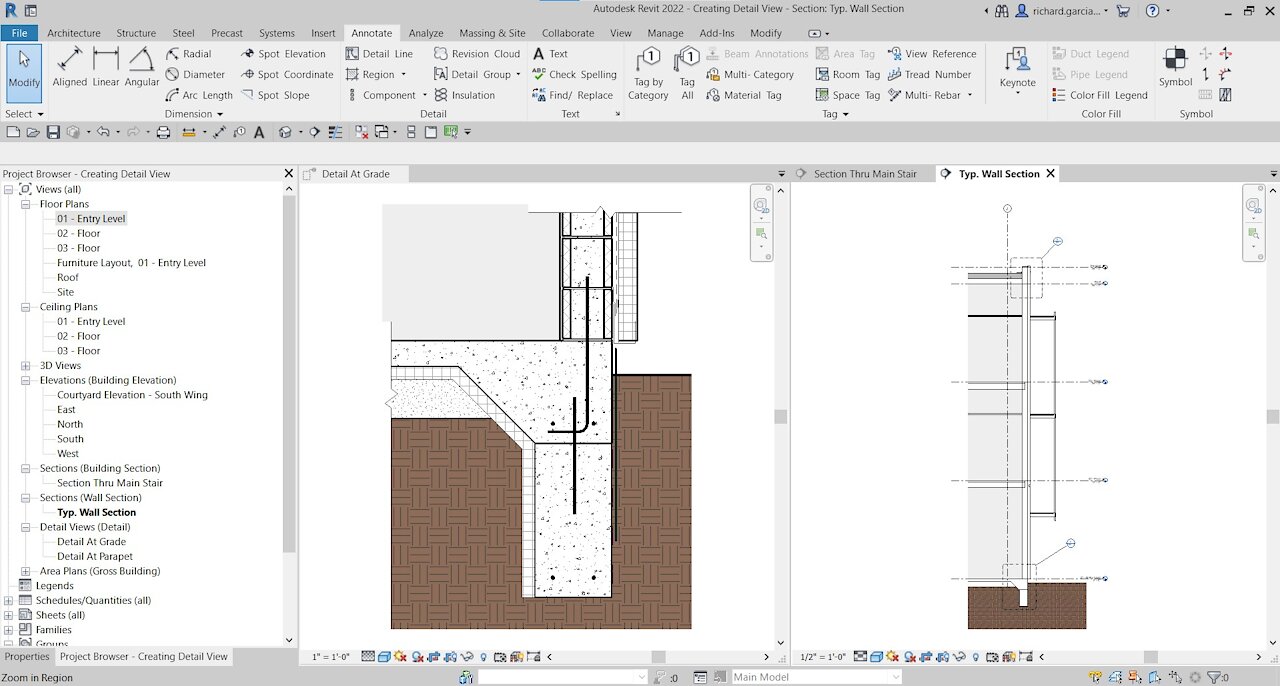The width and height of the screenshot is (1280, 686).
Task: Open the Main Model design options dropdown
Action: (817, 677)
